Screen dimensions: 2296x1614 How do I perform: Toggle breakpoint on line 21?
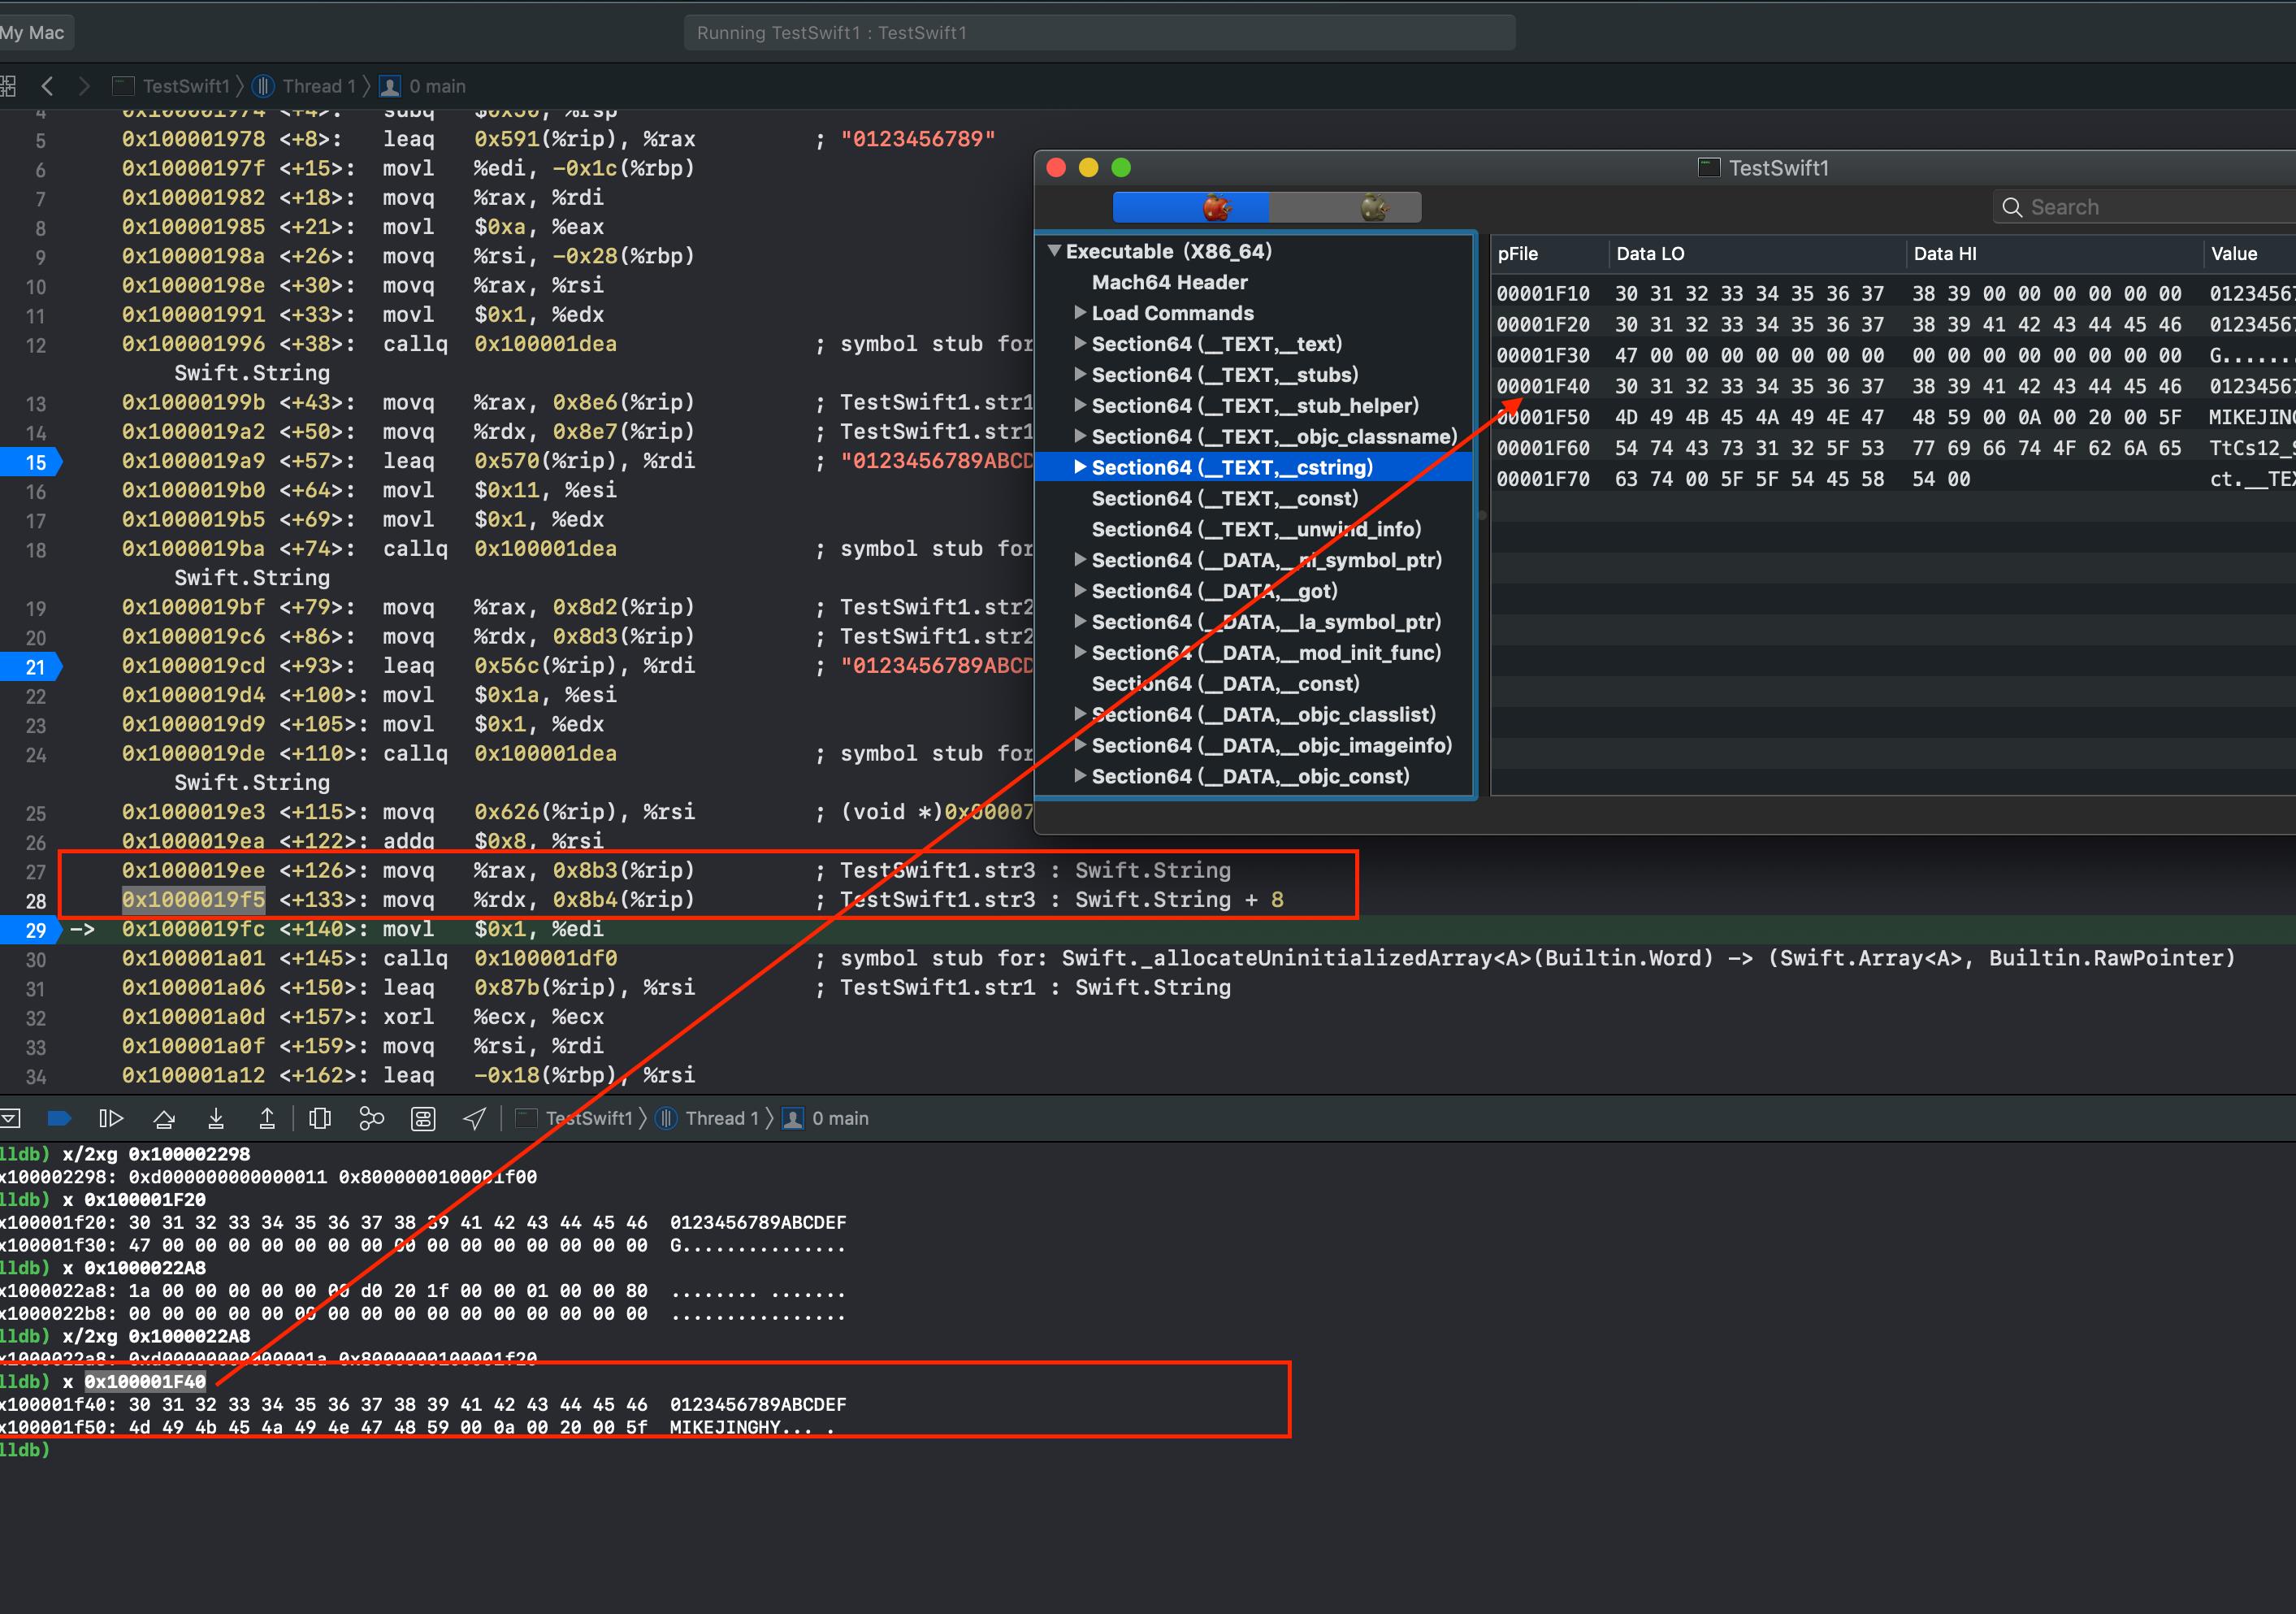[30, 667]
